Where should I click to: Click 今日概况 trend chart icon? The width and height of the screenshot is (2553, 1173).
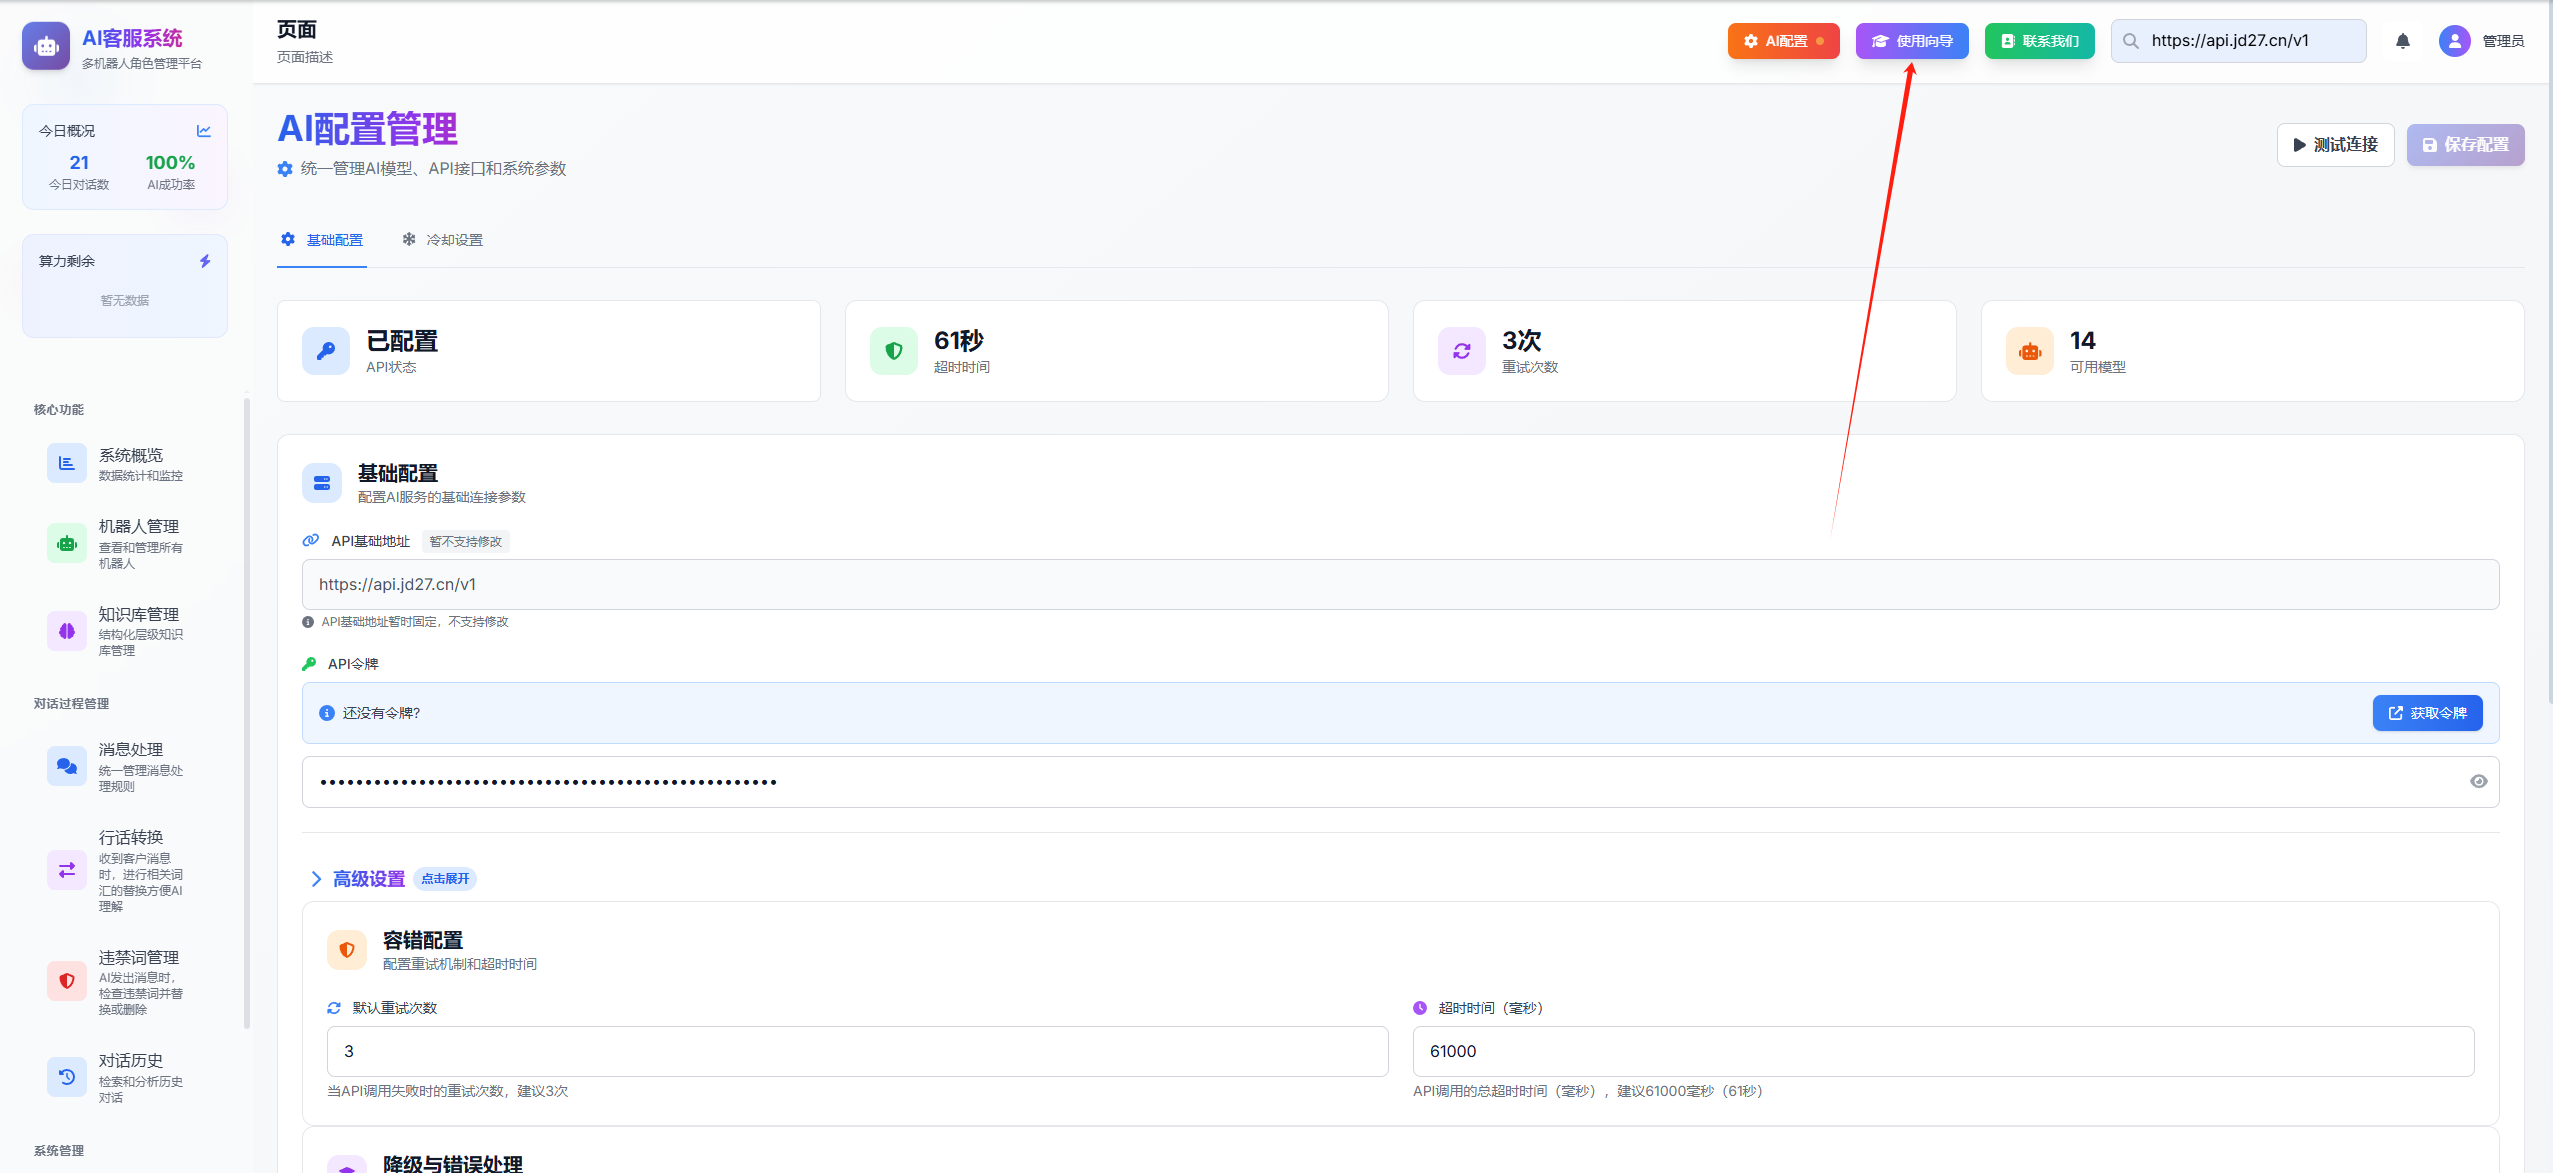(x=204, y=131)
